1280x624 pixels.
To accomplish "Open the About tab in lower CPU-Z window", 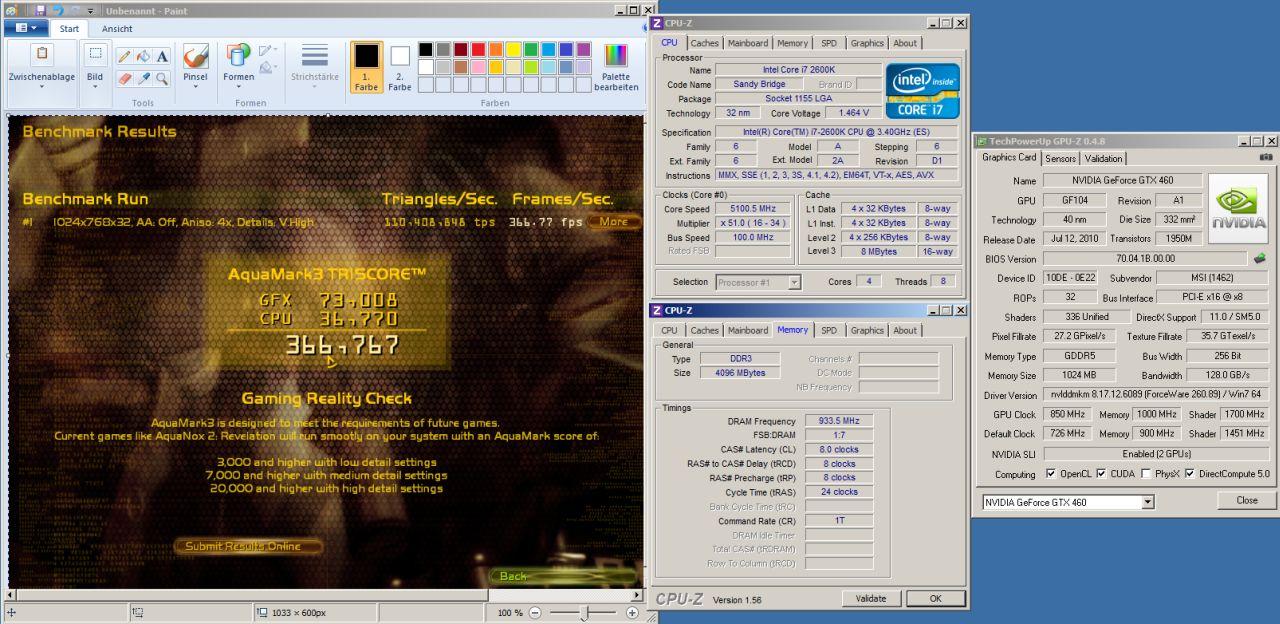I will tap(905, 330).
